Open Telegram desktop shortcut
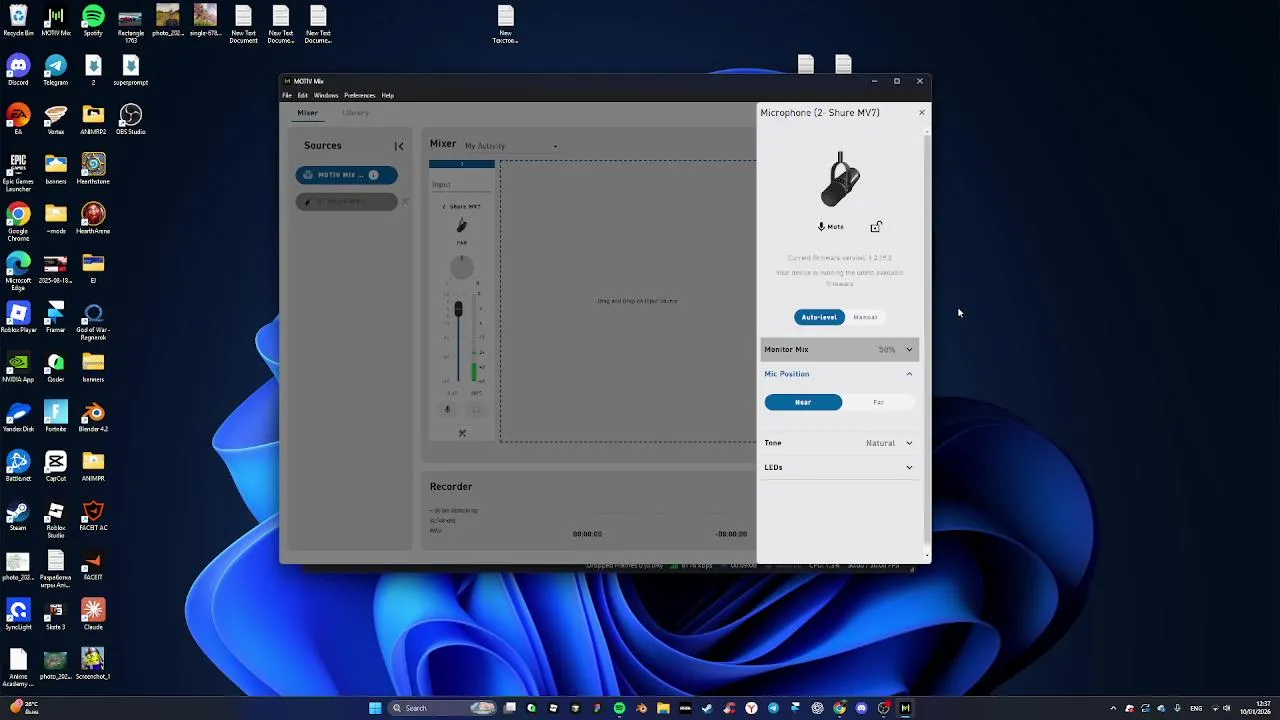 coord(56,71)
